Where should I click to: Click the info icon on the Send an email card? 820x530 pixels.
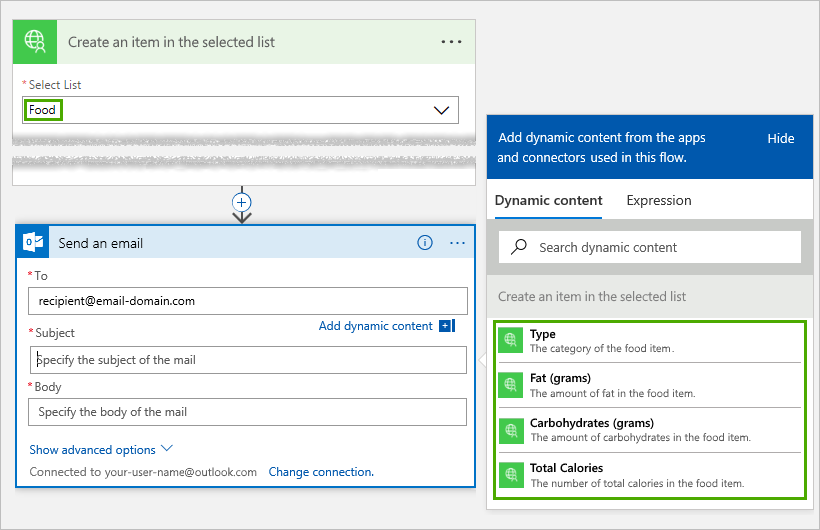(x=425, y=243)
